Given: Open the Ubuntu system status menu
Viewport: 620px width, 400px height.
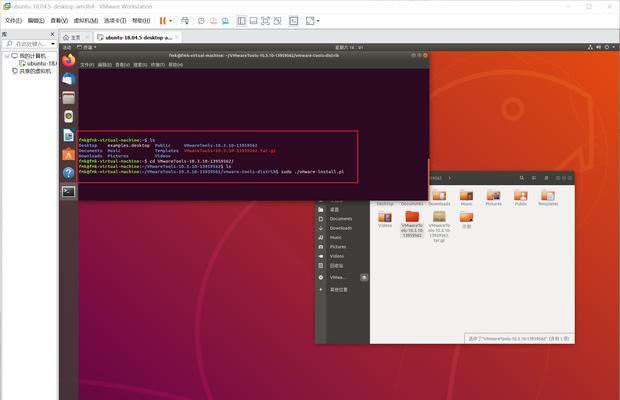Looking at the screenshot, I should click(602, 47).
